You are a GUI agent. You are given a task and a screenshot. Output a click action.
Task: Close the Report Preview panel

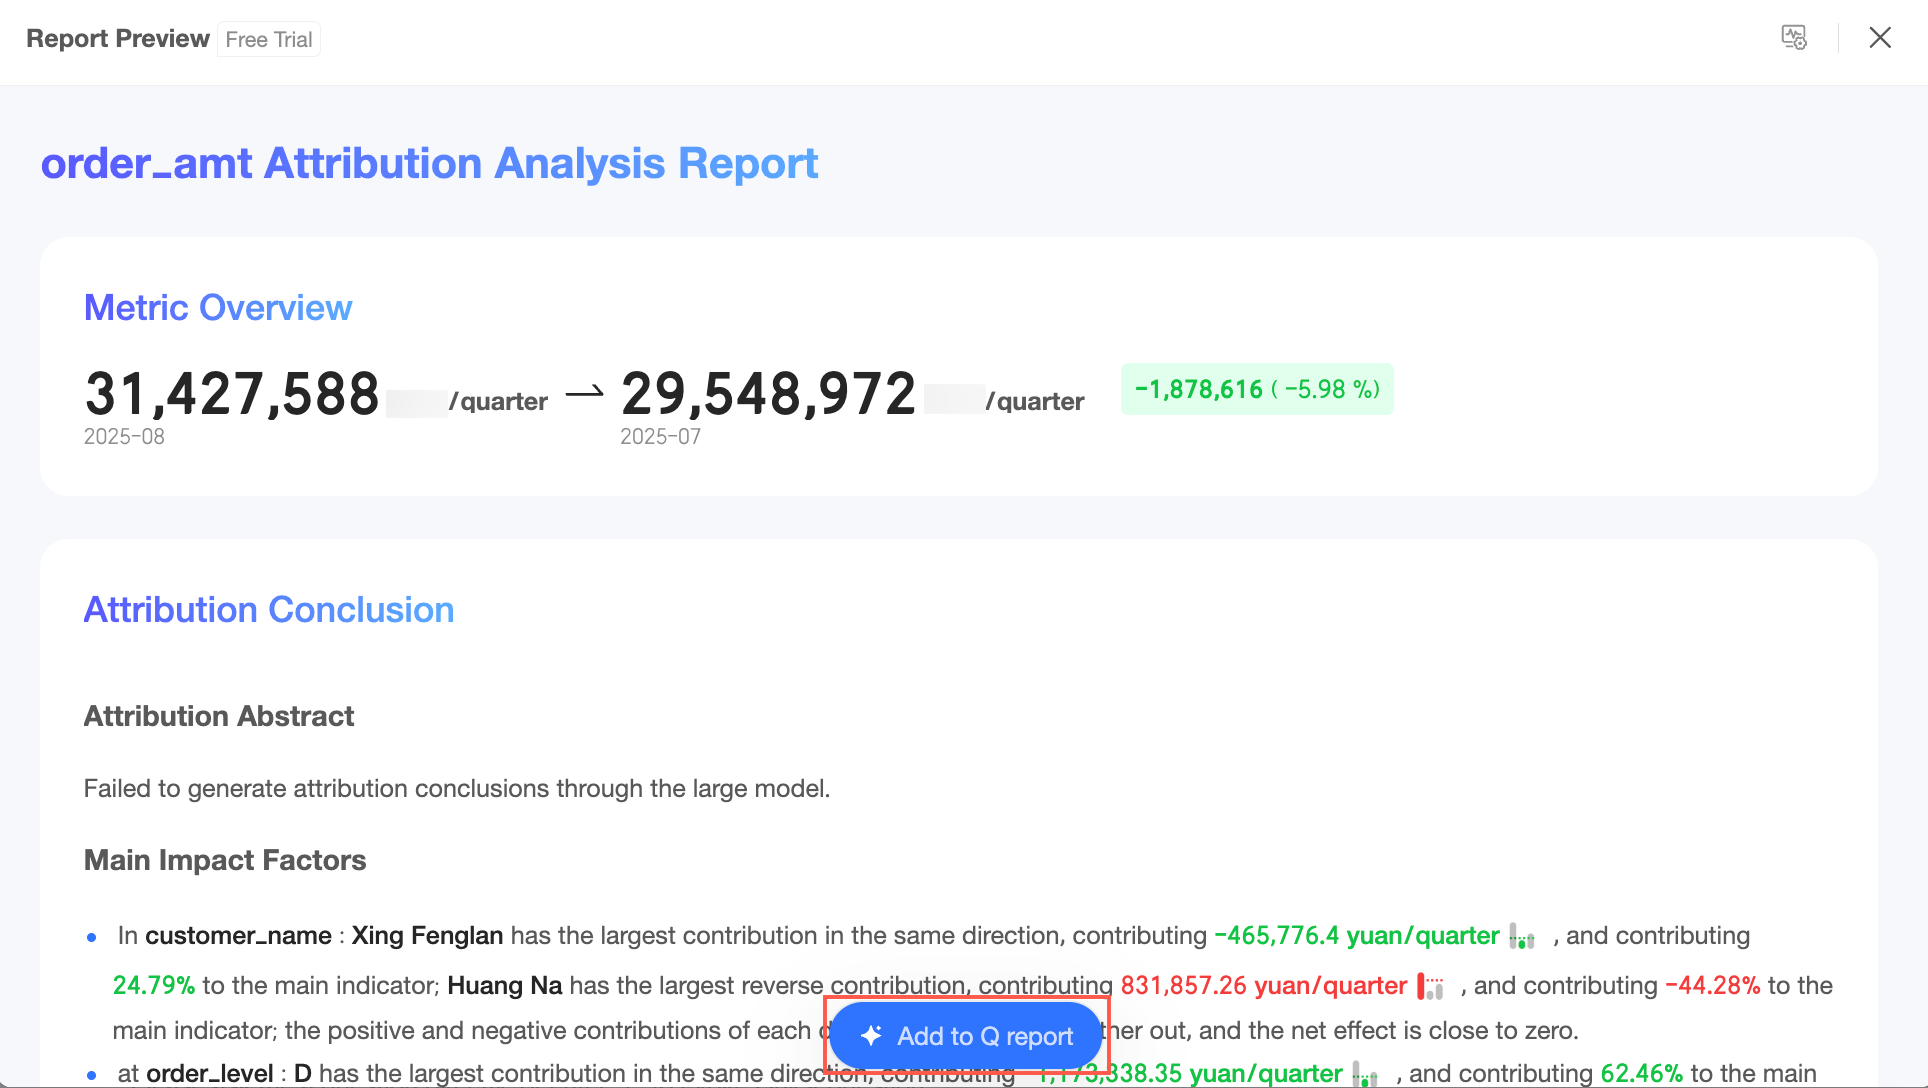[x=1880, y=38]
